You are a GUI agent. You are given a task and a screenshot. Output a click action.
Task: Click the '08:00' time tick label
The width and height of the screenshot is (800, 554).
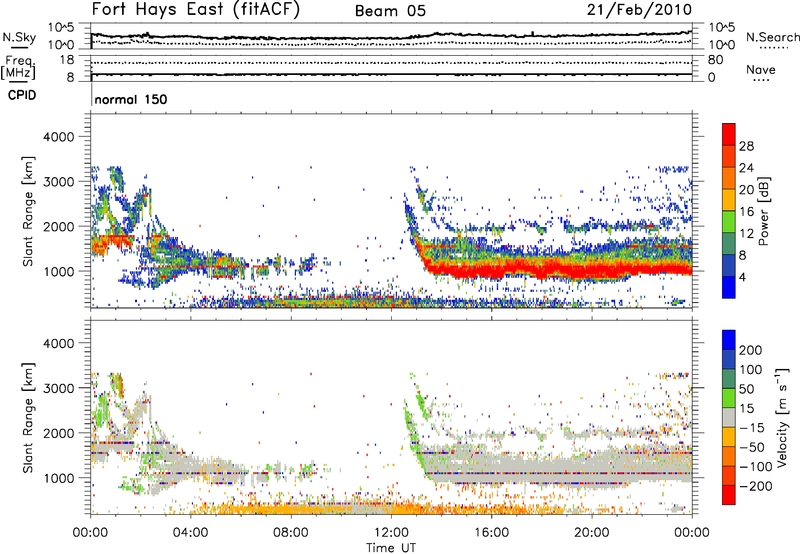point(291,533)
